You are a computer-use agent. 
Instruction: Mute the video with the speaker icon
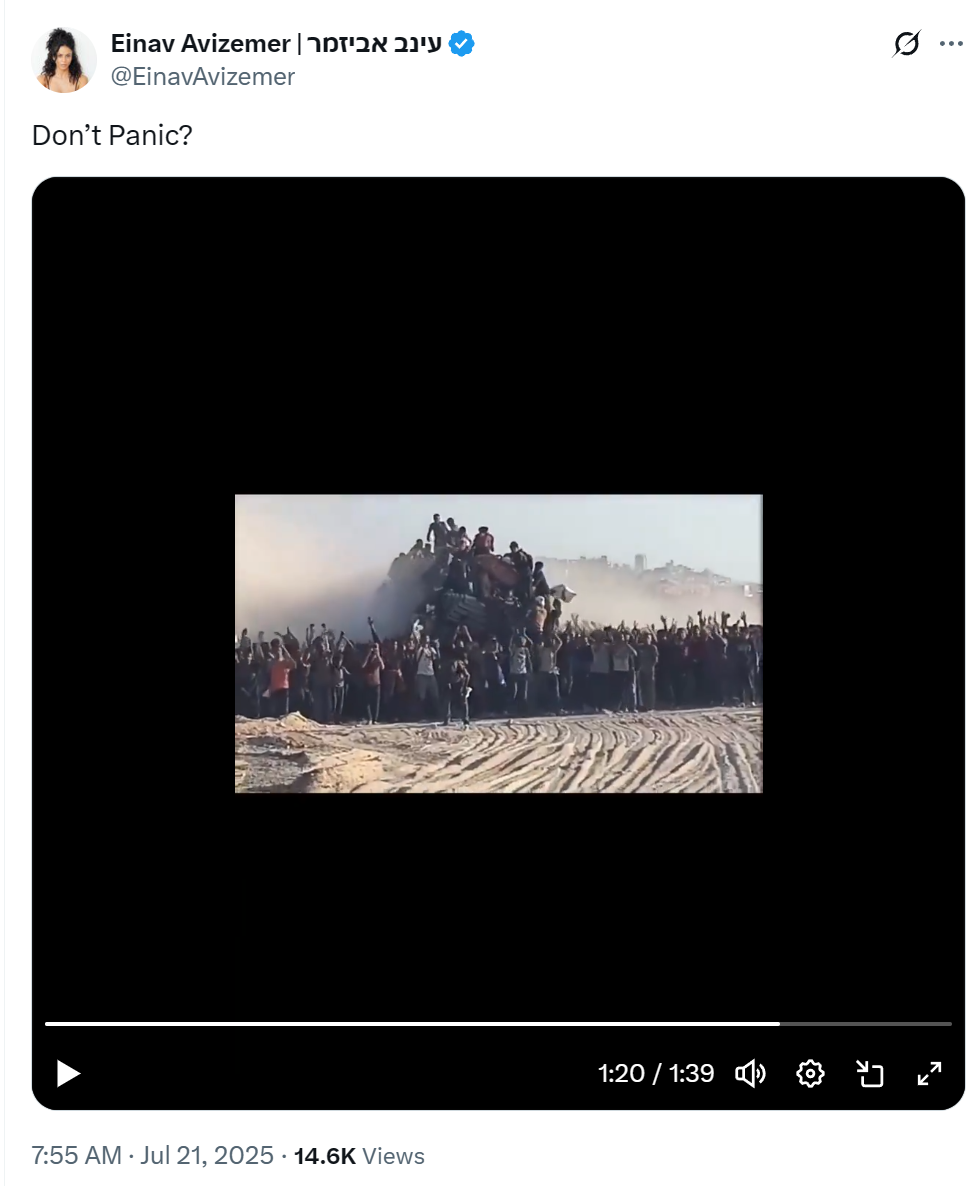pos(750,1073)
